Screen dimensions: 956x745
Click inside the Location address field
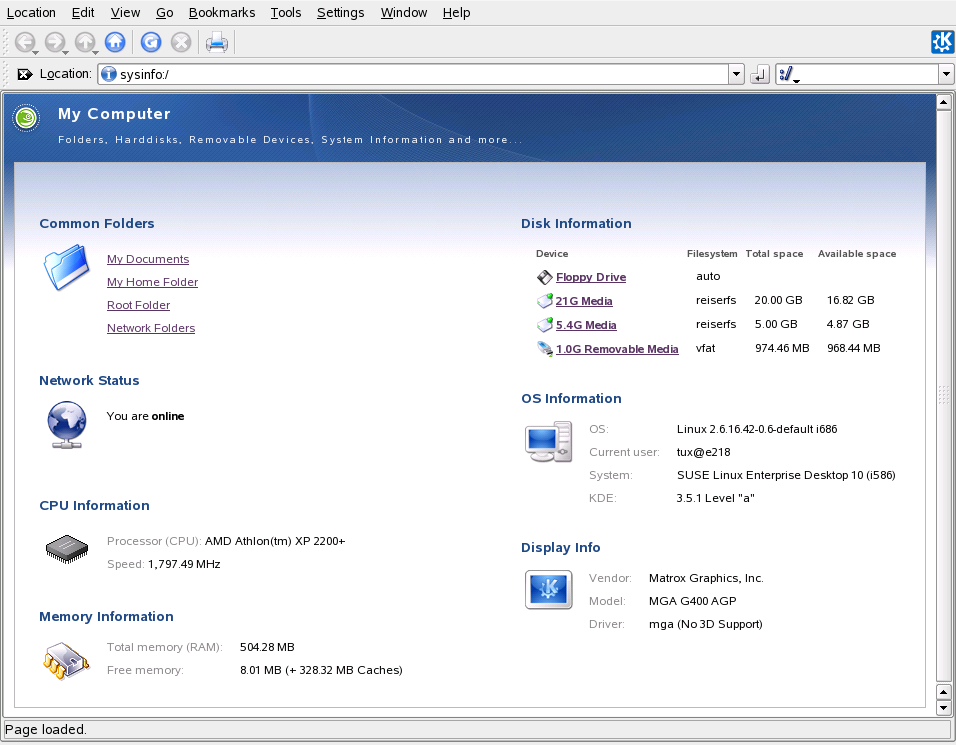(420, 74)
